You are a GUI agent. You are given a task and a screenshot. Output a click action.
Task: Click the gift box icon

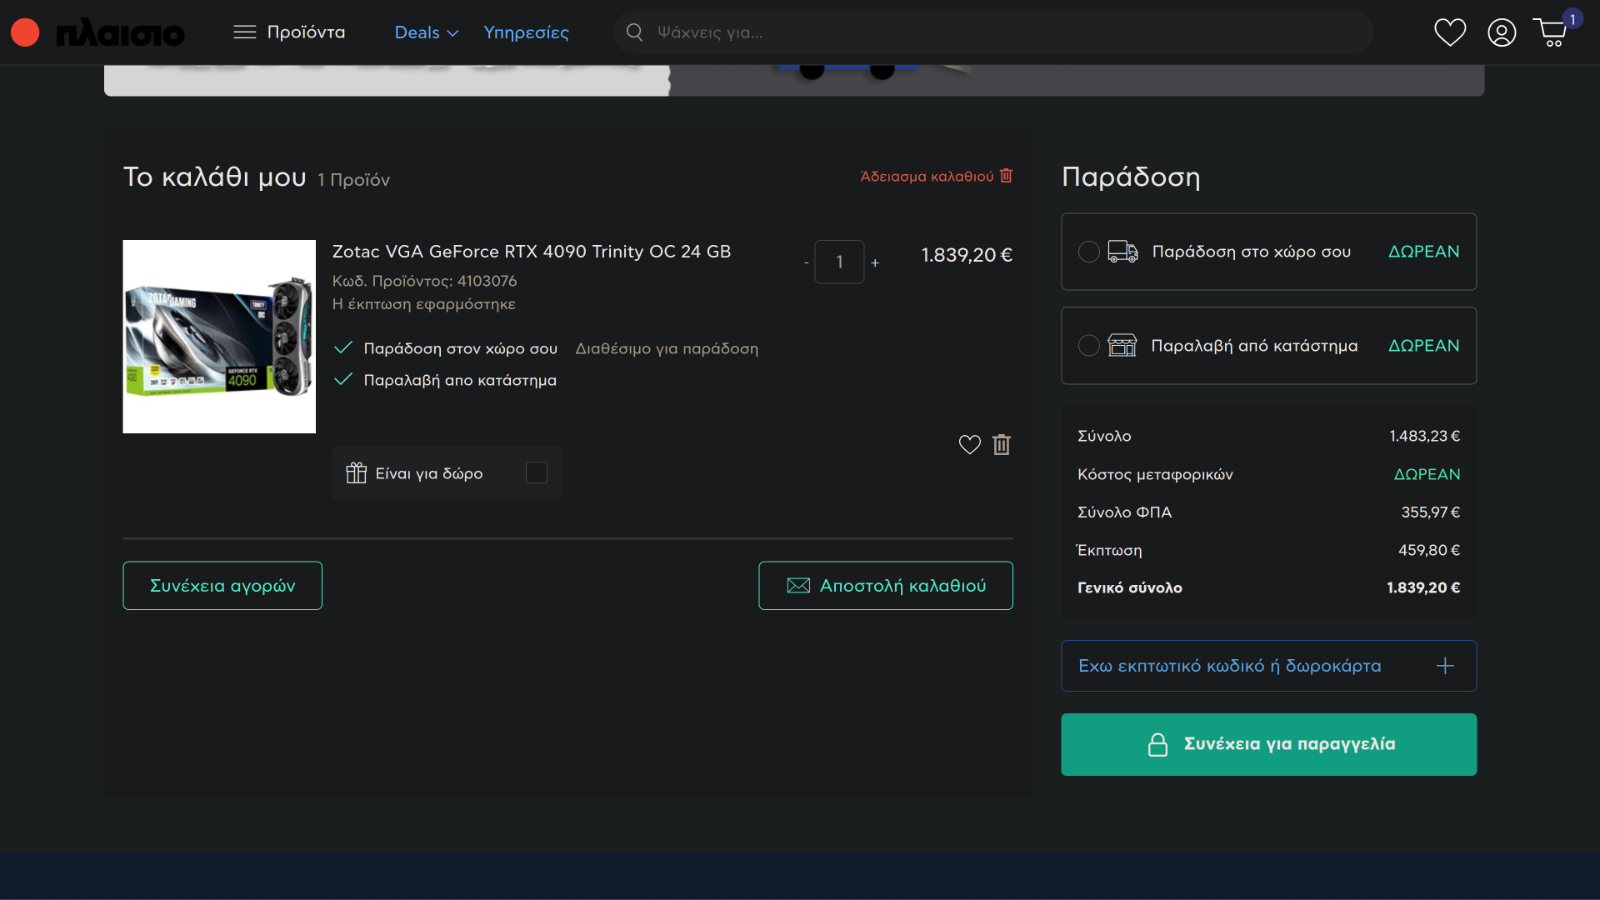pos(356,473)
